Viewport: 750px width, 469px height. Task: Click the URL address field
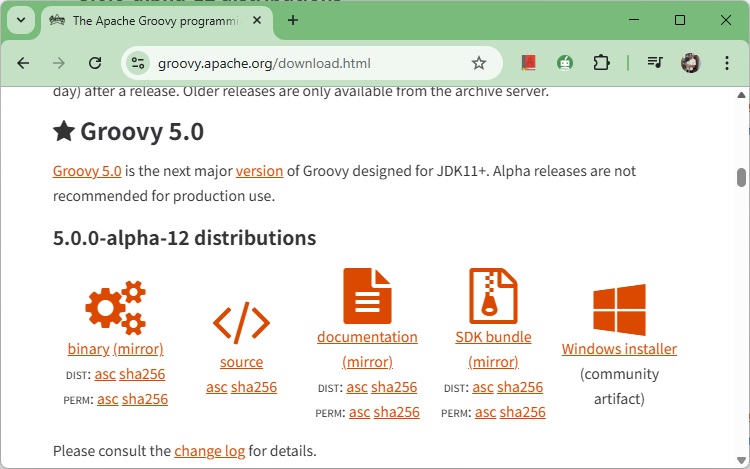[x=300, y=63]
